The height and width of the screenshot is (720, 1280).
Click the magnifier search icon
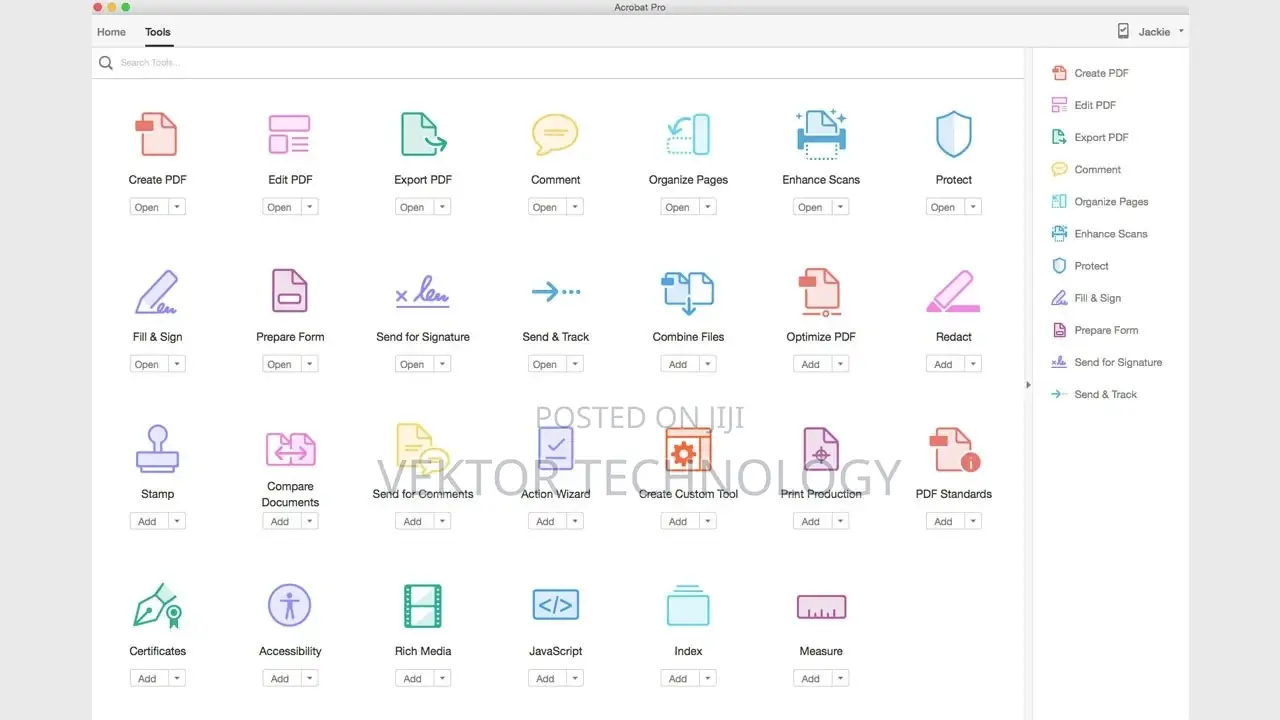(106, 63)
